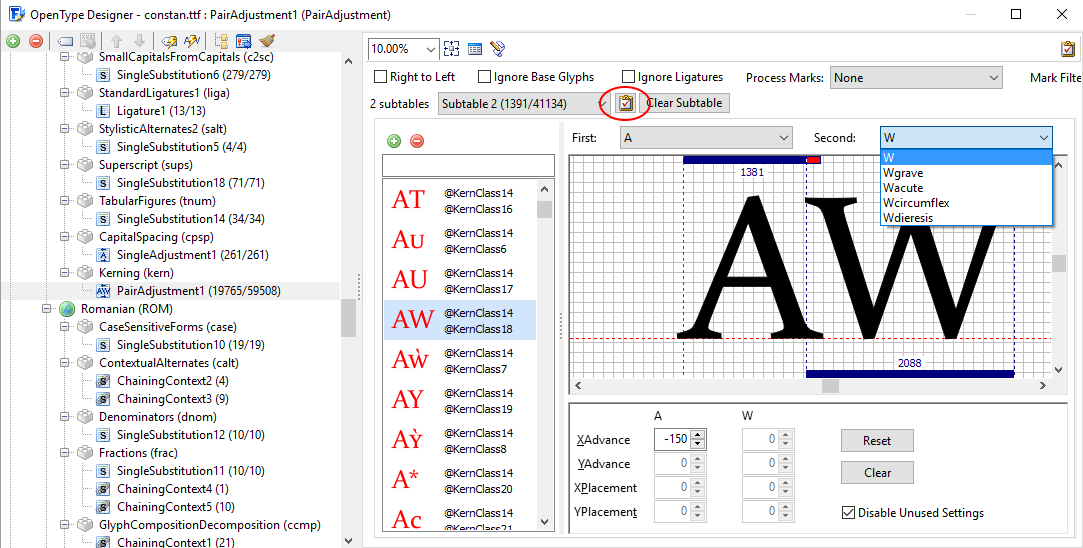Click the red remove button in the left toolbar

click(36, 41)
